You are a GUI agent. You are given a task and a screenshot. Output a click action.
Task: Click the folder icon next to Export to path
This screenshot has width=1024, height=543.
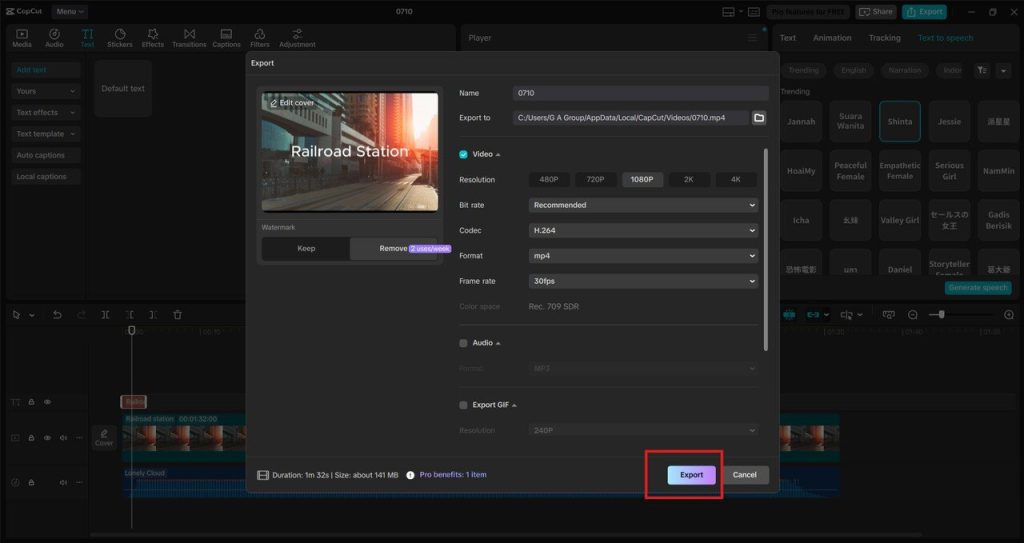pyautogui.click(x=758, y=118)
